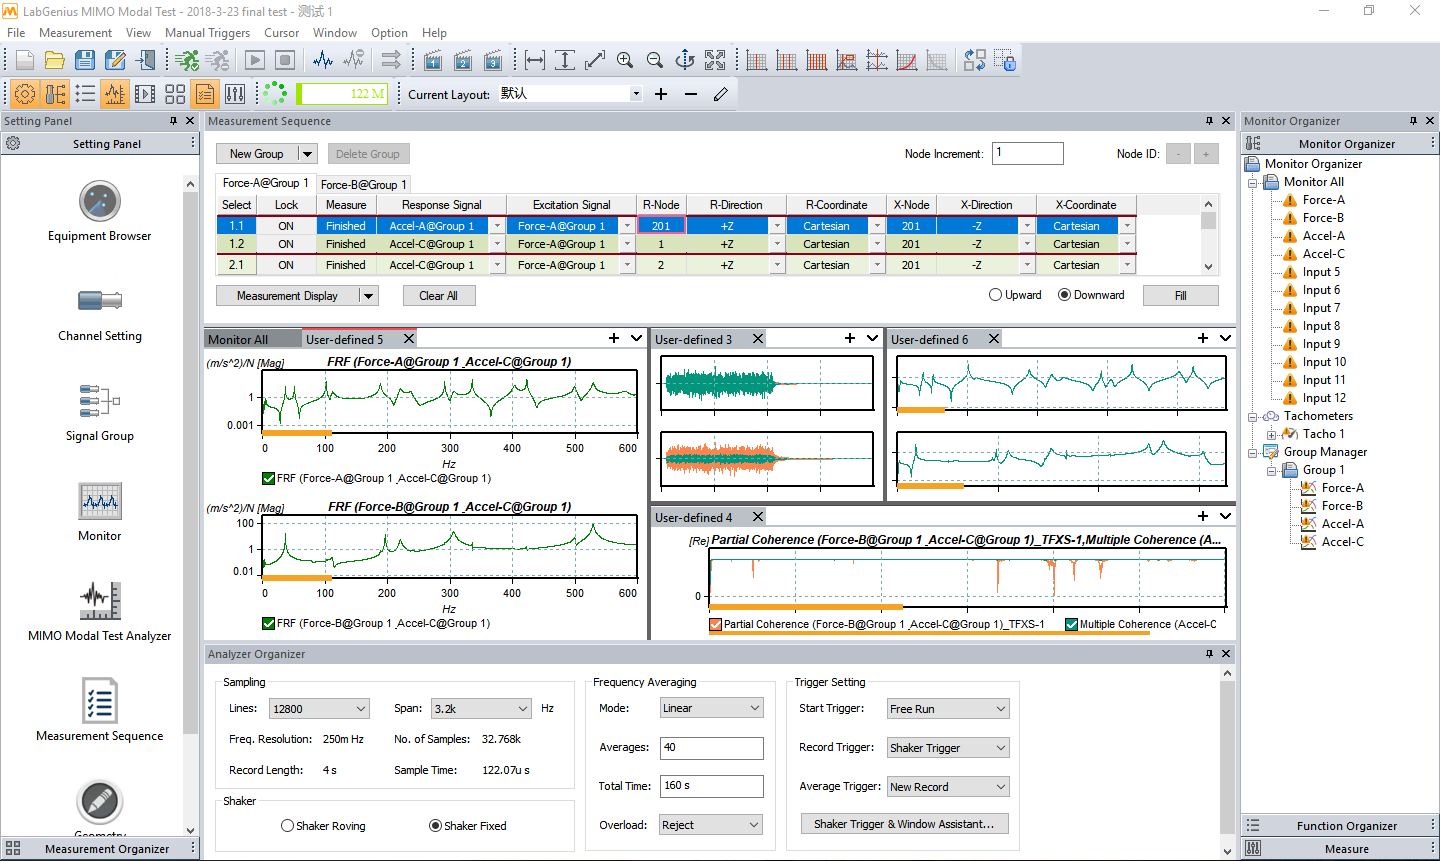Click the Play toolbar icon
Screen dimensions: 1440x861
(255, 60)
